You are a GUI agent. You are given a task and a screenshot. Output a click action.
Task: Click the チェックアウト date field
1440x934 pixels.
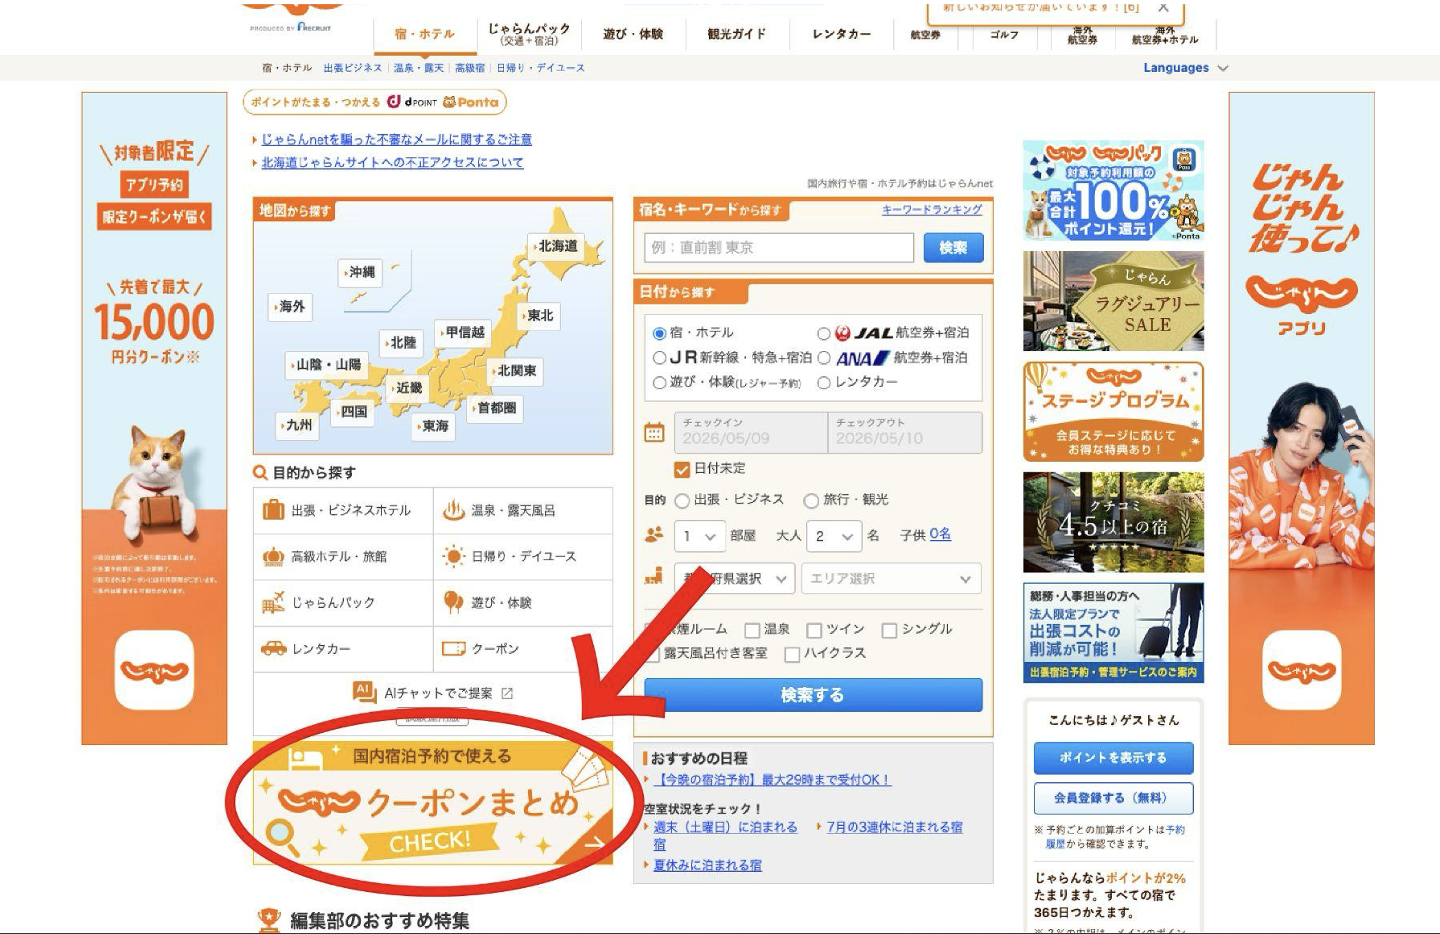coord(905,432)
